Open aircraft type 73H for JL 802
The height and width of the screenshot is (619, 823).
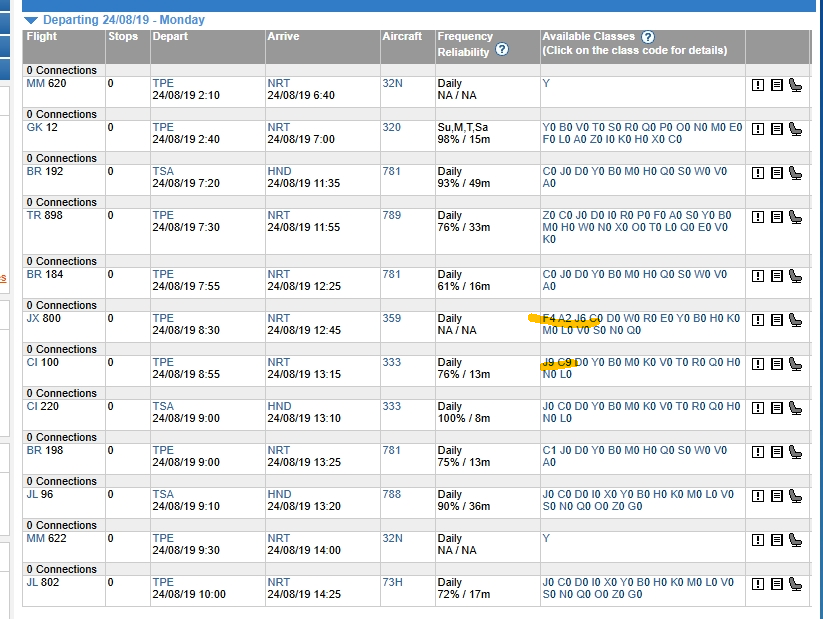(x=393, y=582)
